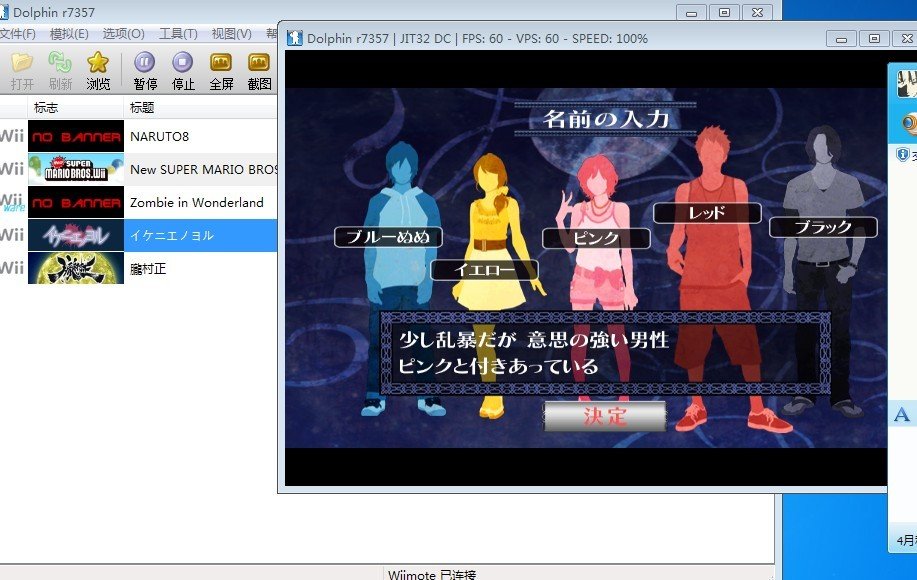Image resolution: width=917 pixels, height=580 pixels.
Task: Open the 视图(V) menu
Action: [x=229, y=32]
